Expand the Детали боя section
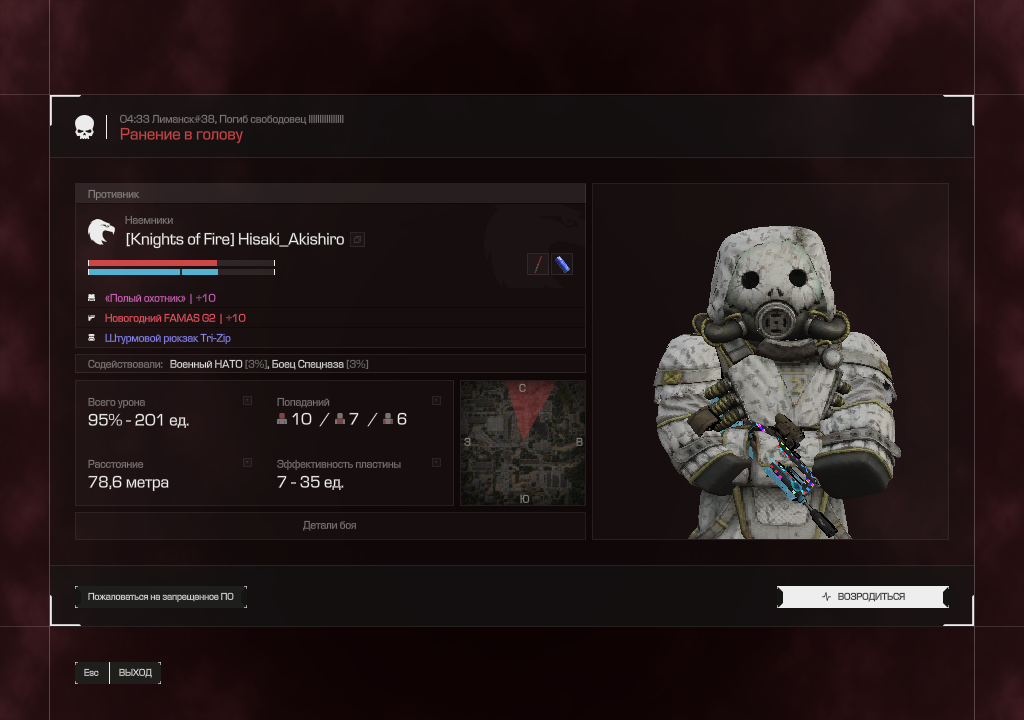1024x720 pixels. [330, 525]
